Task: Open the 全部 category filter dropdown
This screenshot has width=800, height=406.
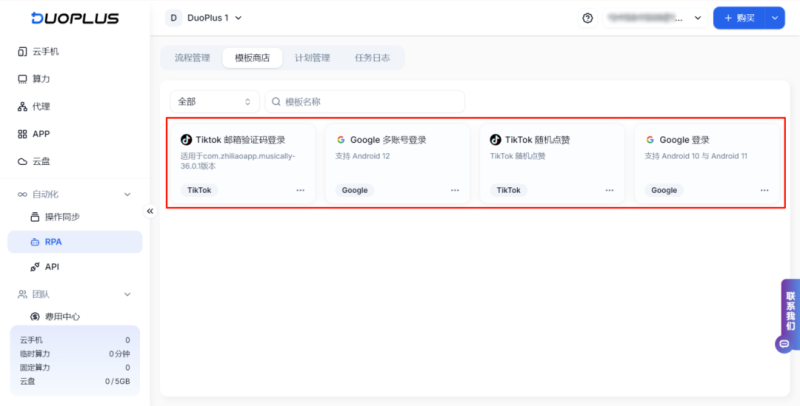Action: 214,102
